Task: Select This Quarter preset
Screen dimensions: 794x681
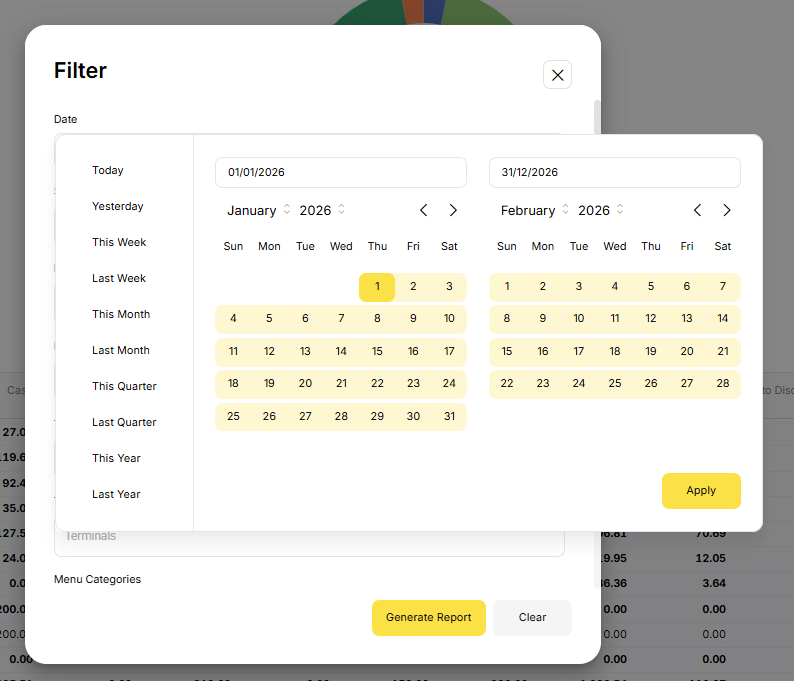Action: point(125,386)
